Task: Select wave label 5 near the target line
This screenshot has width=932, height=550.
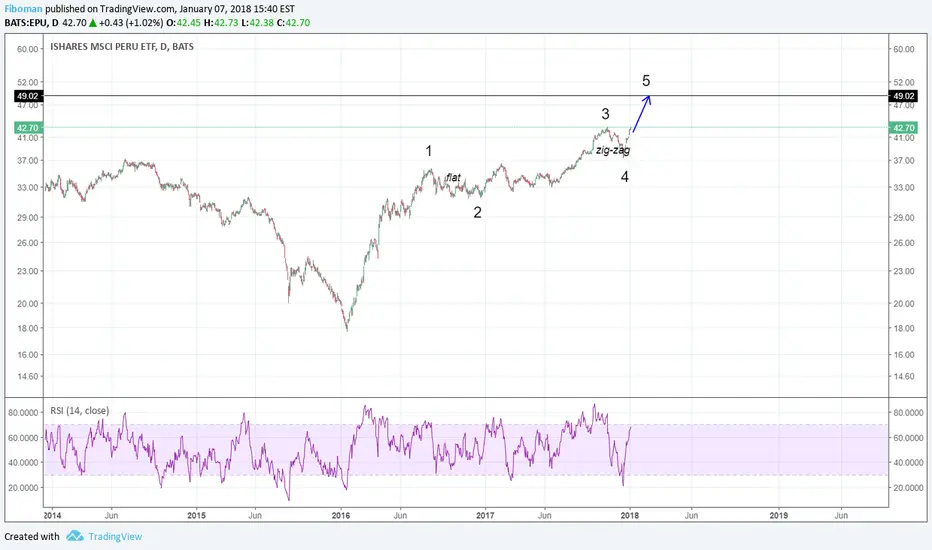Action: [x=646, y=80]
